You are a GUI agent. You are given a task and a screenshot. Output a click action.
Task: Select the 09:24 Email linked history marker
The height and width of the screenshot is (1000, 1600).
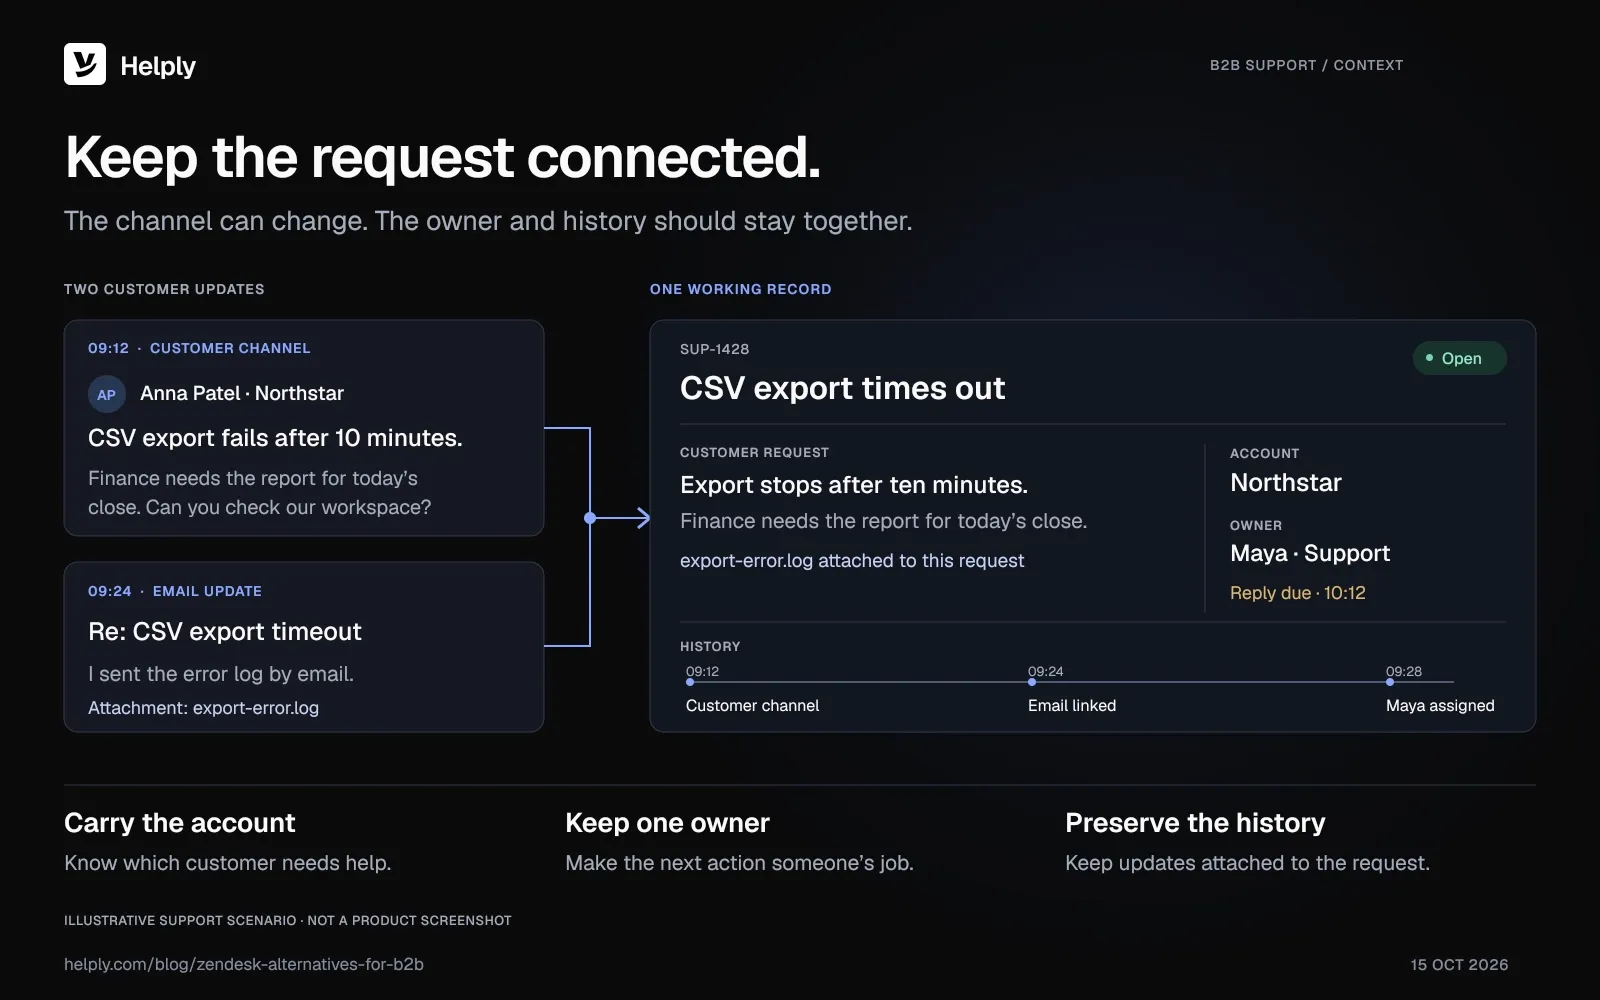(x=1032, y=682)
